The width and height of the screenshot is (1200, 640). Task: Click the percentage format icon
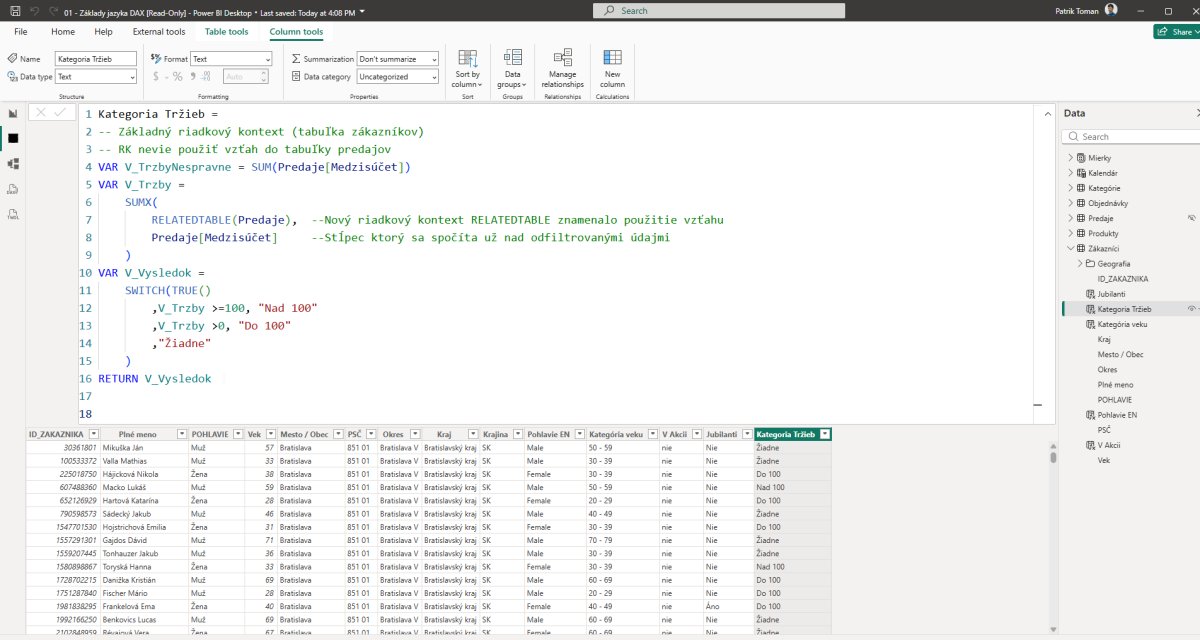pyautogui.click(x=178, y=76)
